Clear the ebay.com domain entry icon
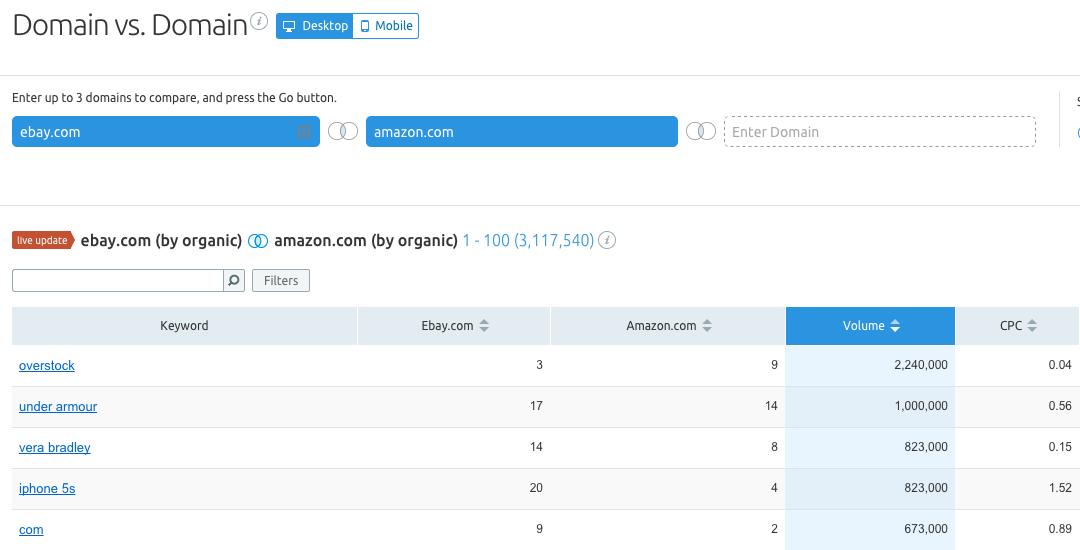 (x=304, y=131)
